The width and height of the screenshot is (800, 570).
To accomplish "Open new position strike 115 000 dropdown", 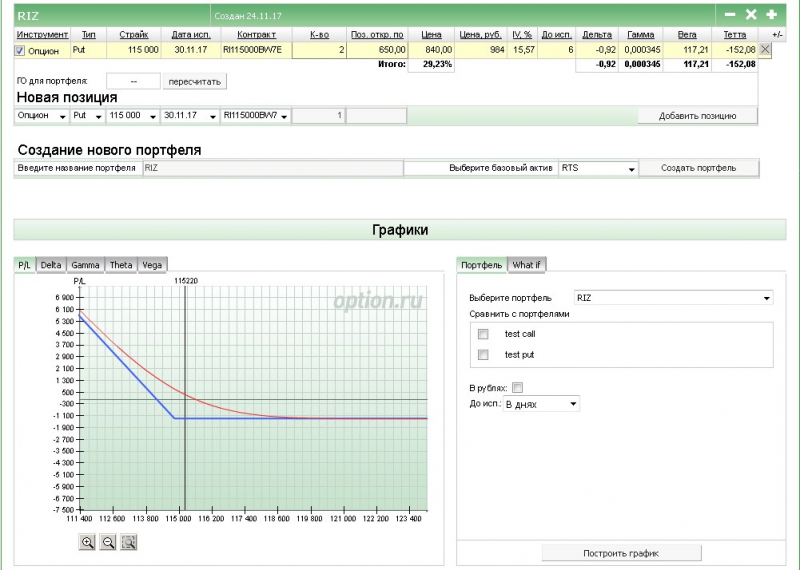I will tap(132, 116).
